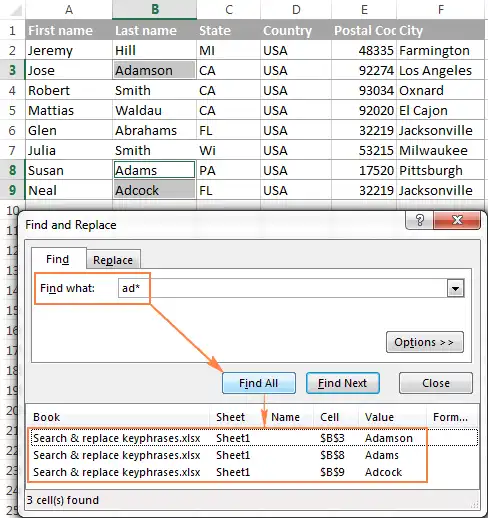Close the Find and Replace dialog with X
488x518 pixels.
tap(457, 220)
